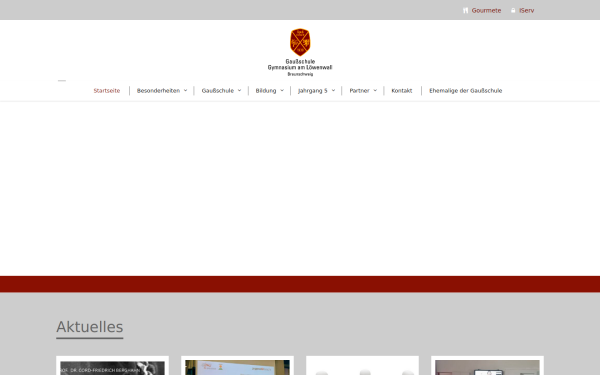This screenshot has height=375, width=600.
Task: Open the Besonderheiten menu
Action: click(x=158, y=91)
